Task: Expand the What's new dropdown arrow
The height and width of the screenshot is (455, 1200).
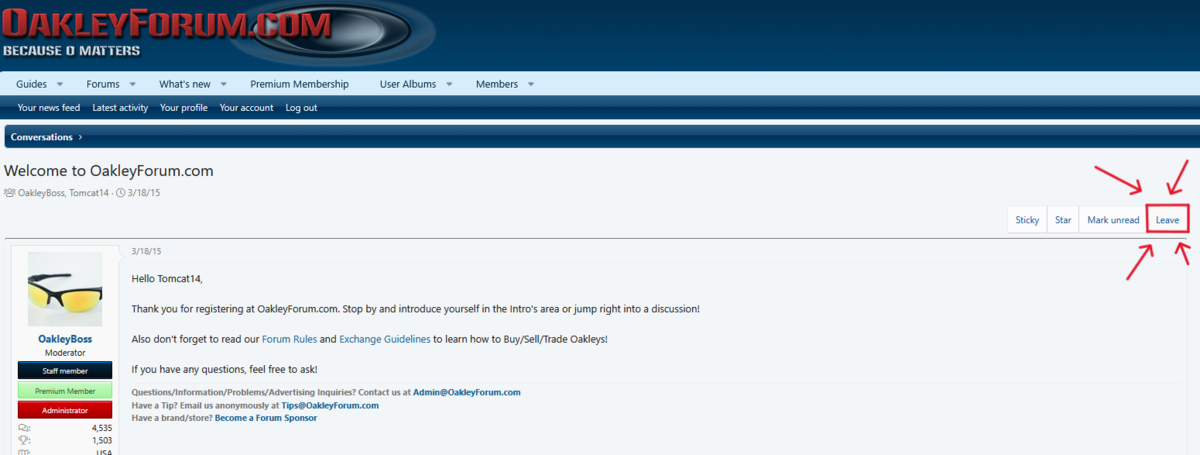Action: pyautogui.click(x=224, y=85)
